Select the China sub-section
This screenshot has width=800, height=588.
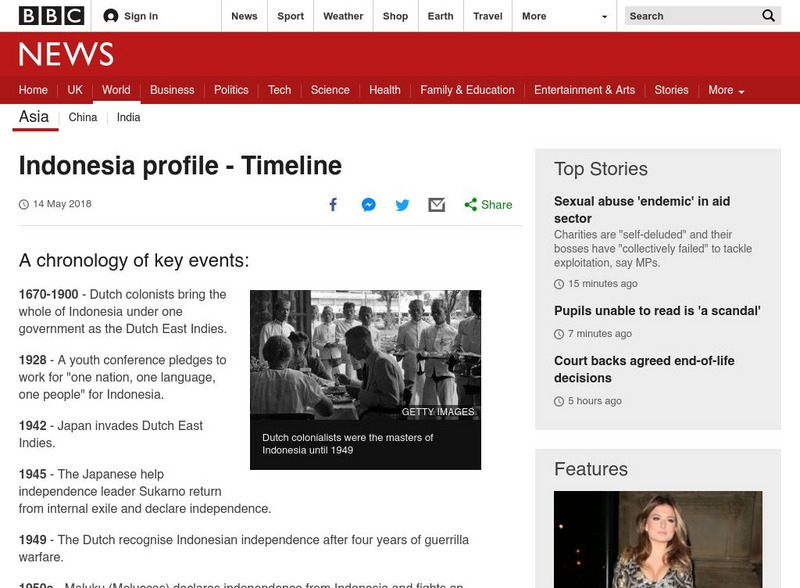[x=83, y=117]
